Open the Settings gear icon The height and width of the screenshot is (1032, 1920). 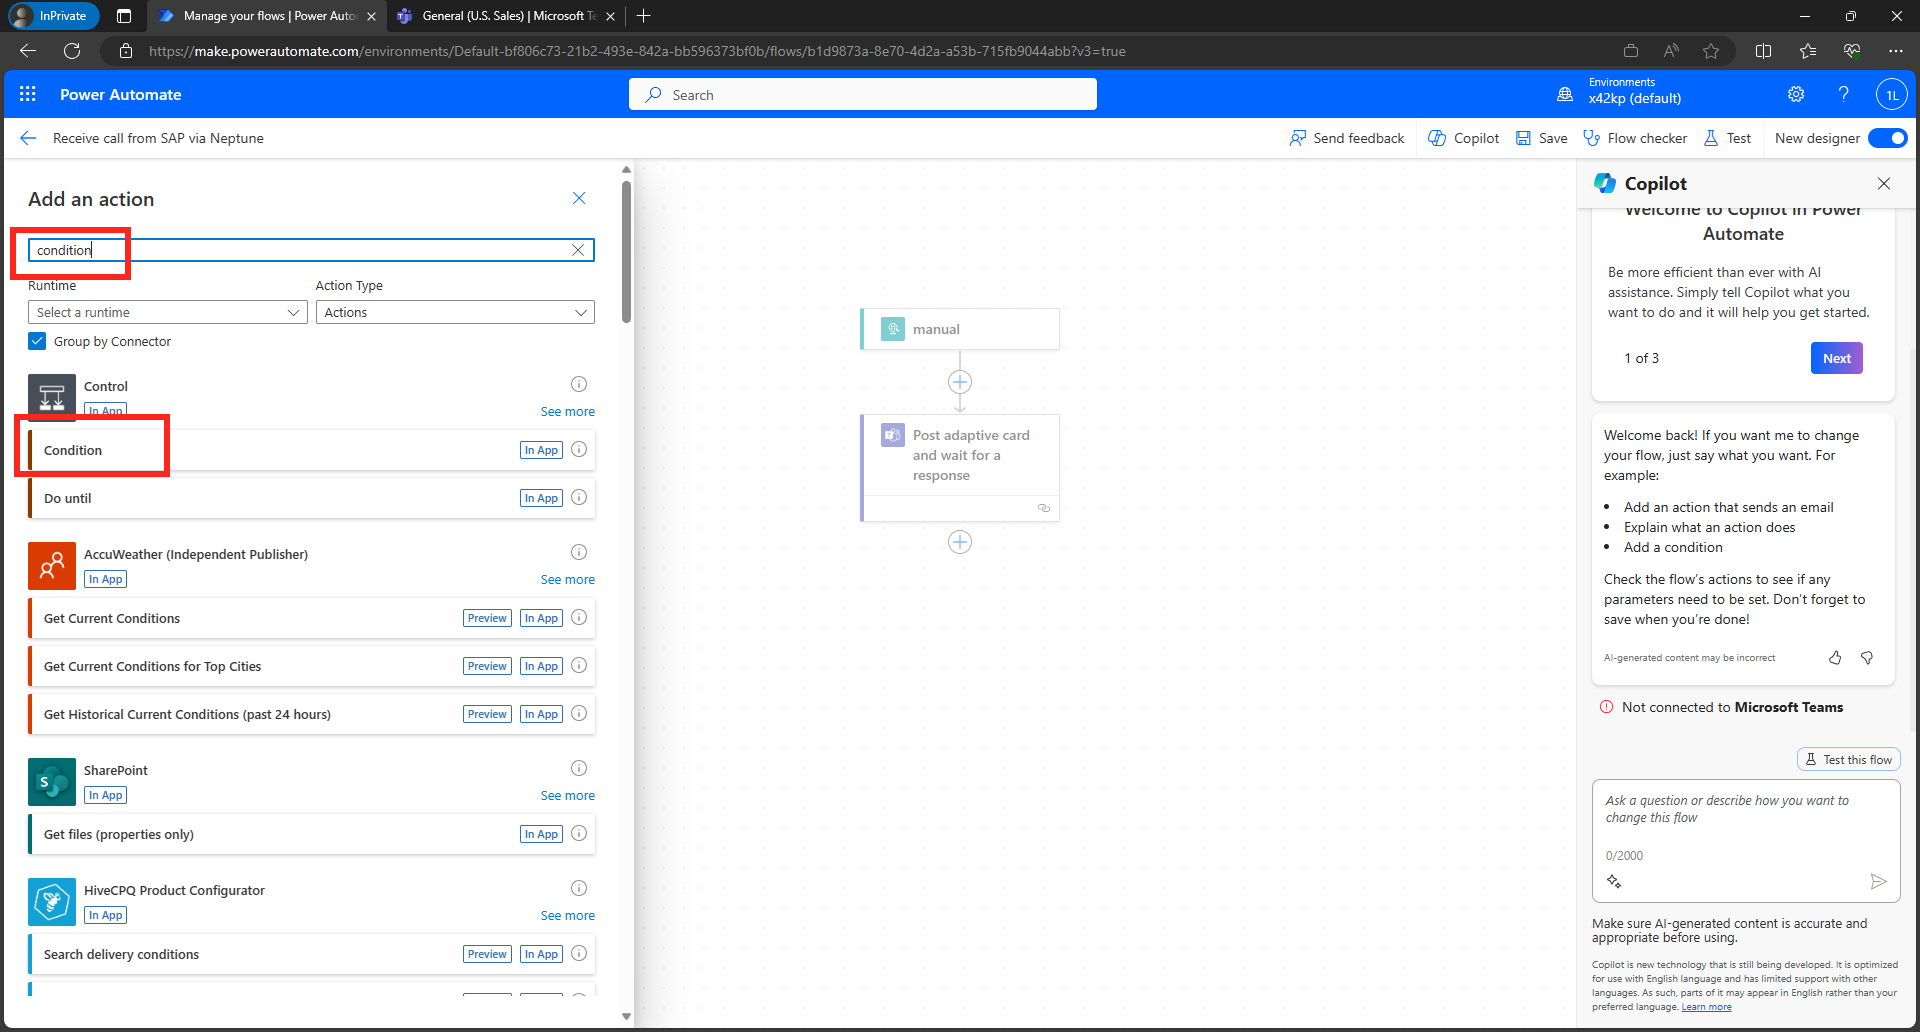(x=1796, y=94)
